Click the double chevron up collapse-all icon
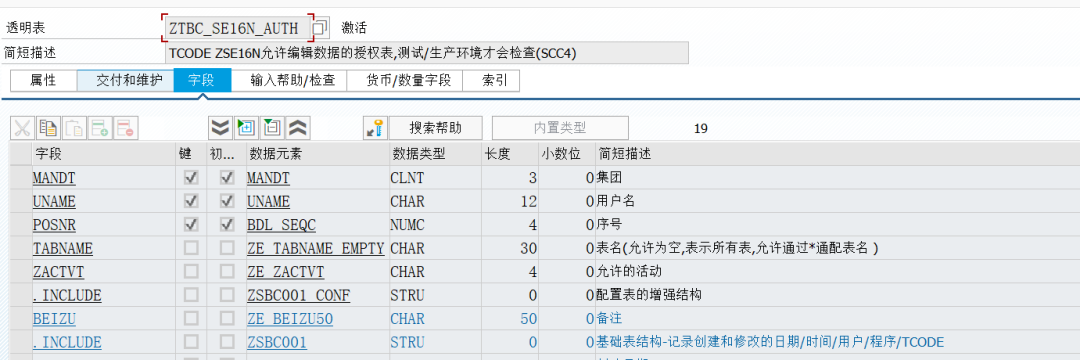Screen dimensions: 1080x360 [x=298, y=128]
